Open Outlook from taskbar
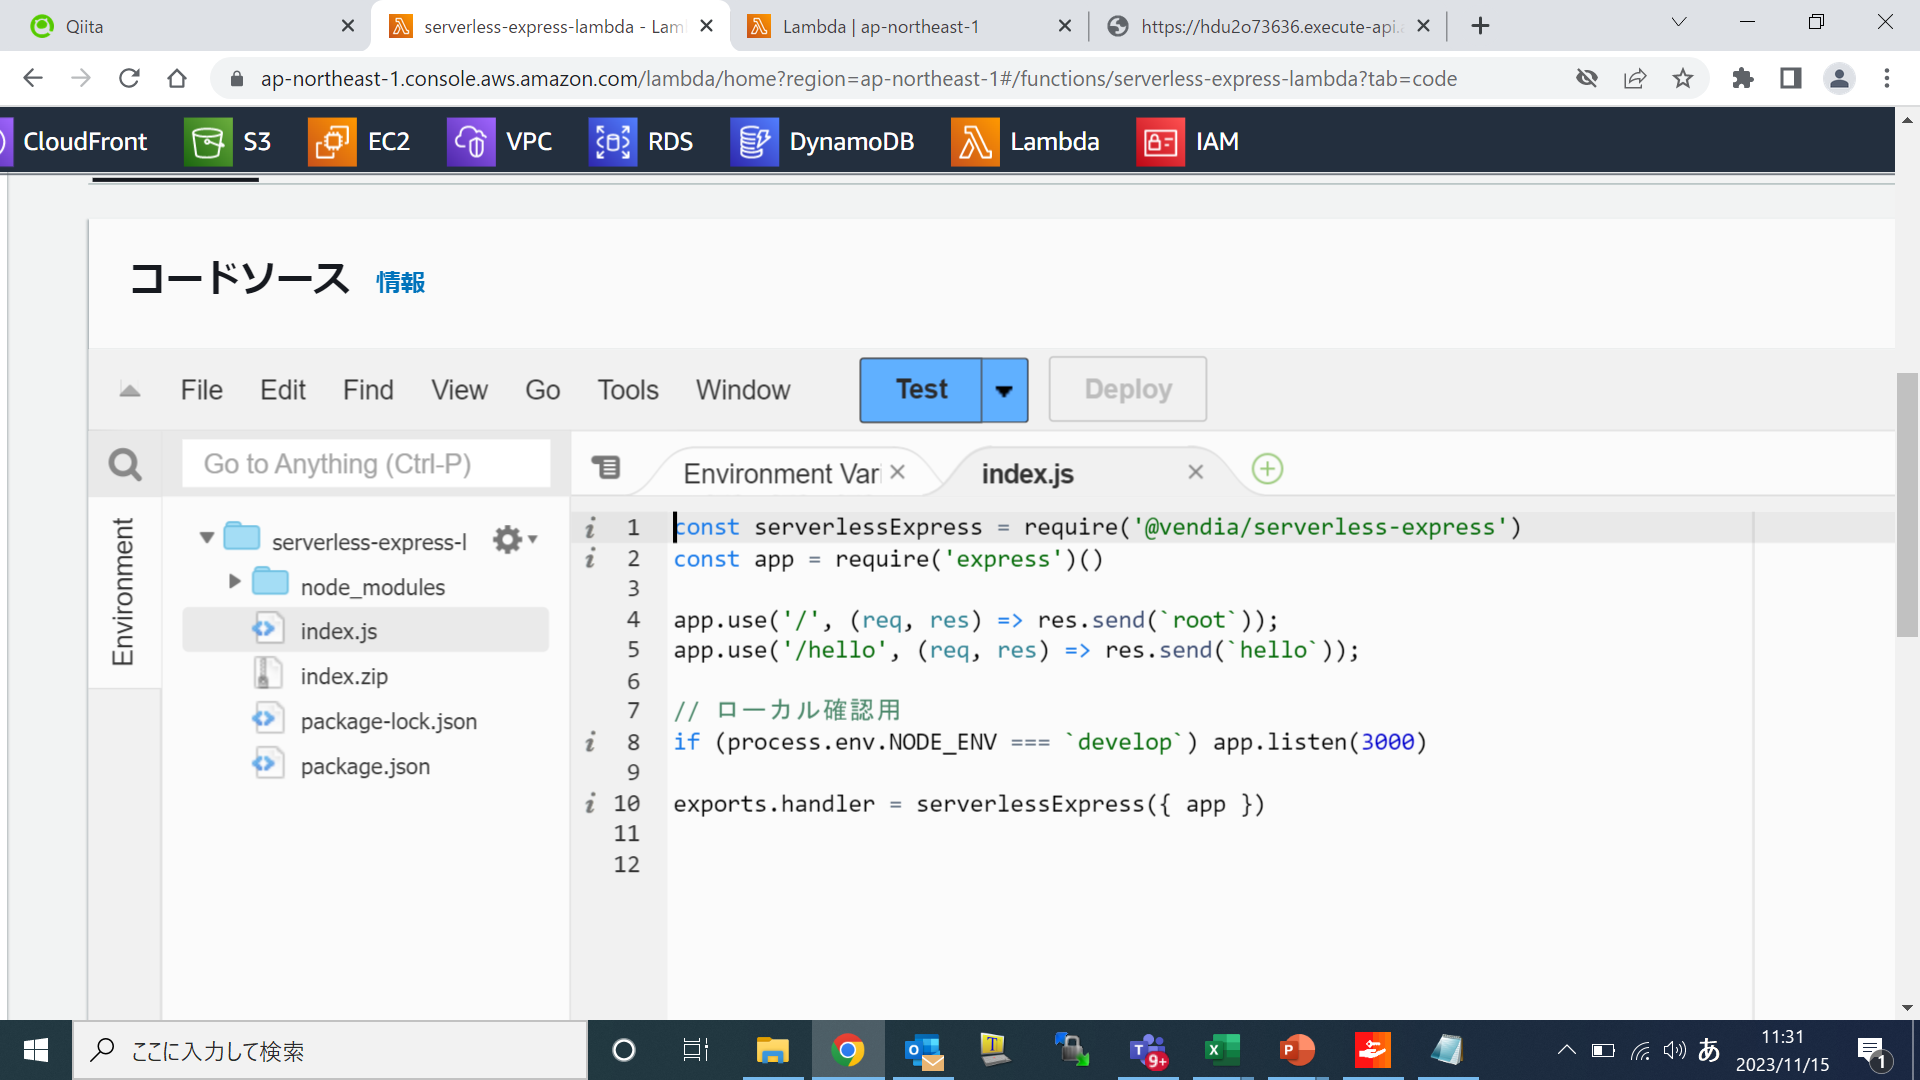 923,1050
